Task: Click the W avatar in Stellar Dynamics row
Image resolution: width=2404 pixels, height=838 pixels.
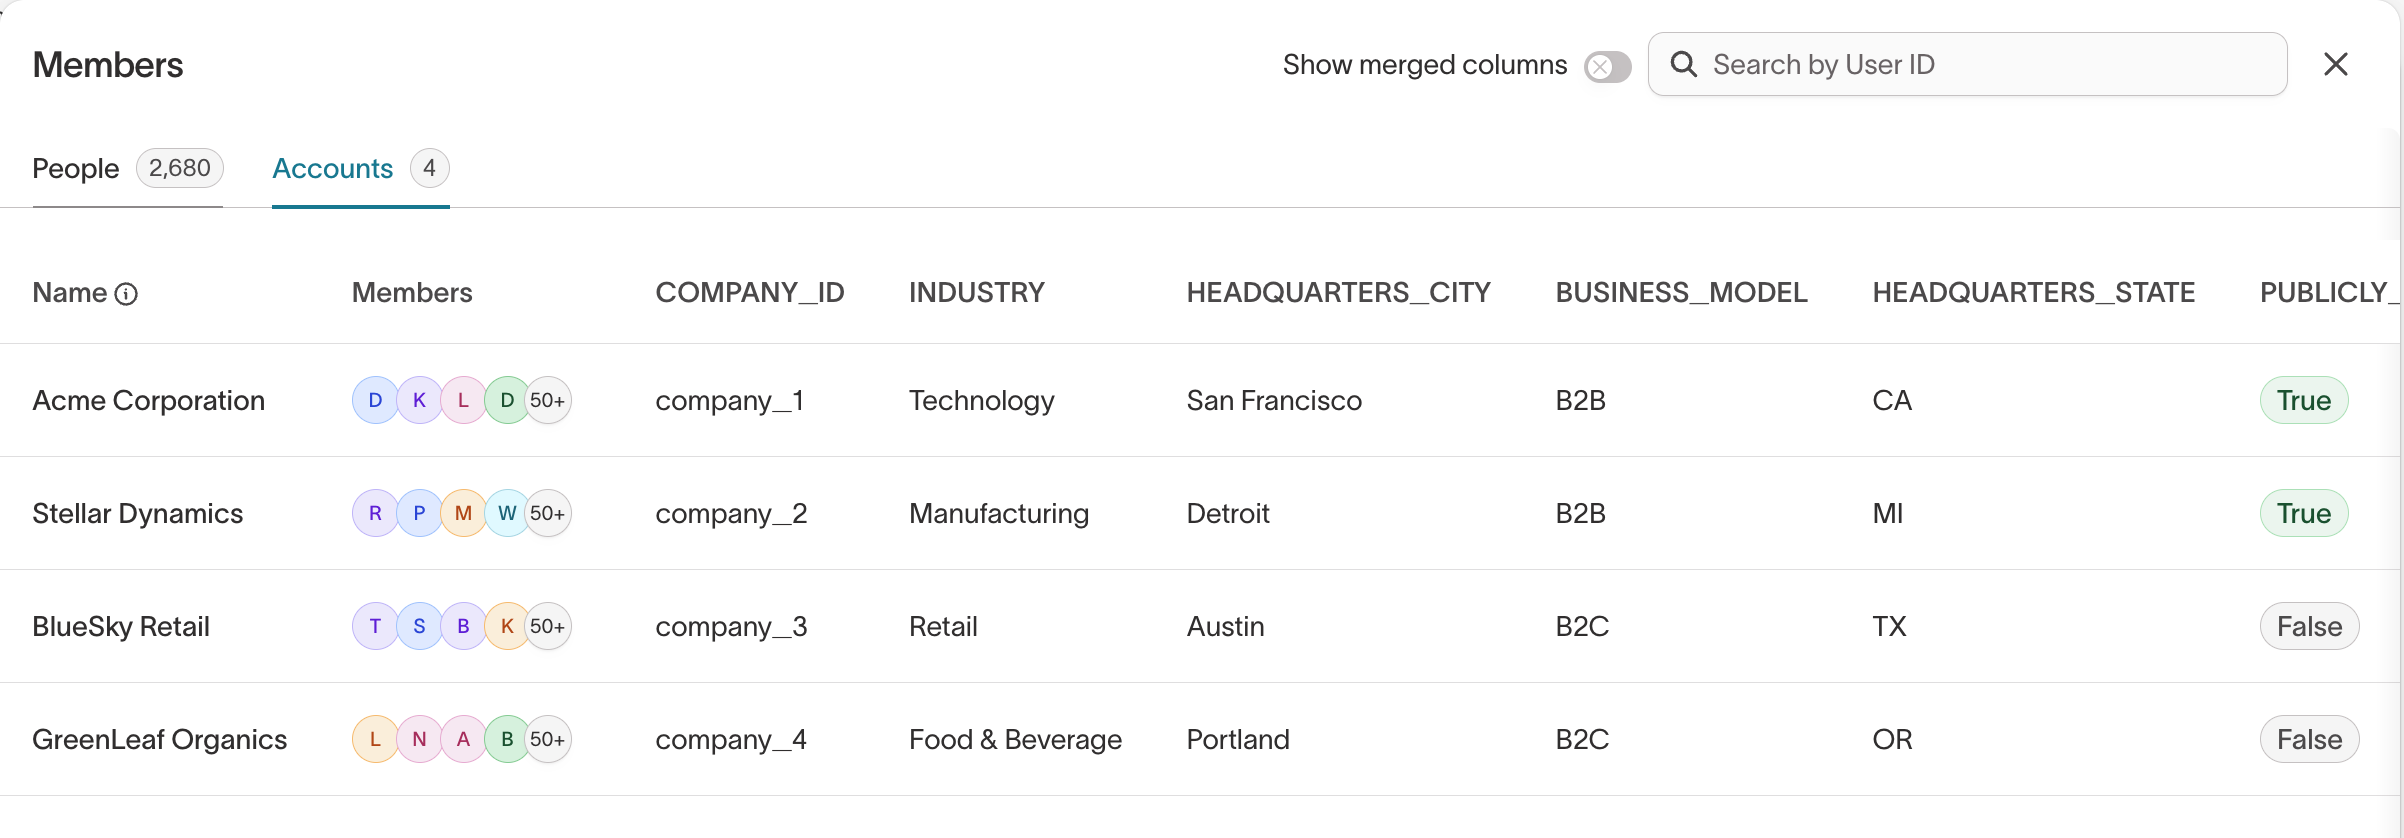Action: coord(507,513)
